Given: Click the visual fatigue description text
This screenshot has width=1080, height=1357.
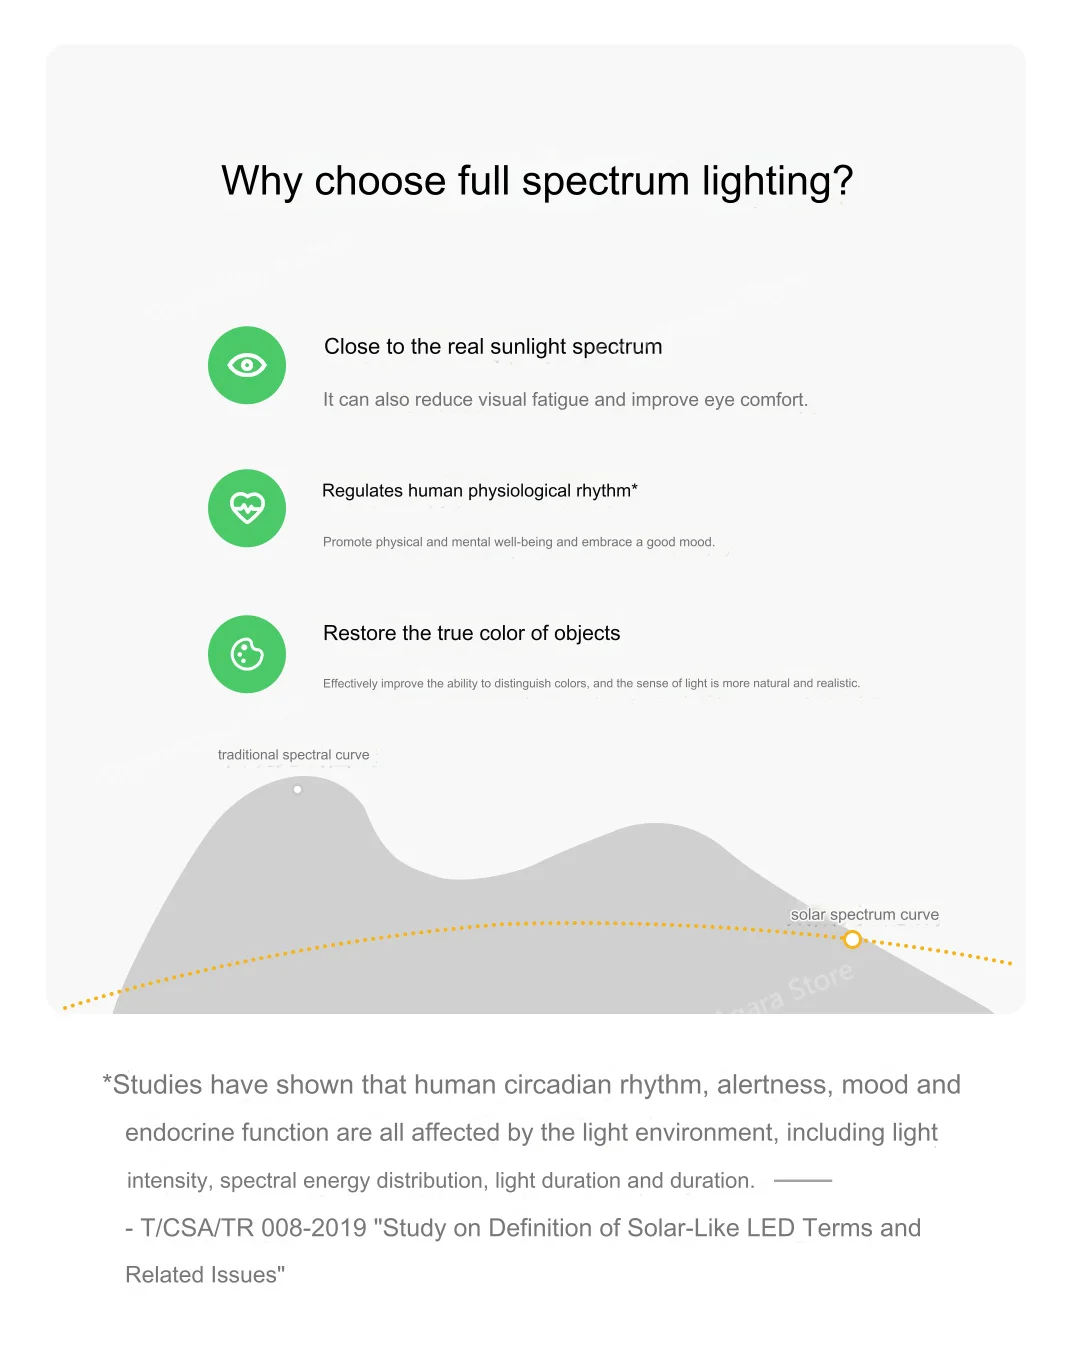Looking at the screenshot, I should (565, 400).
